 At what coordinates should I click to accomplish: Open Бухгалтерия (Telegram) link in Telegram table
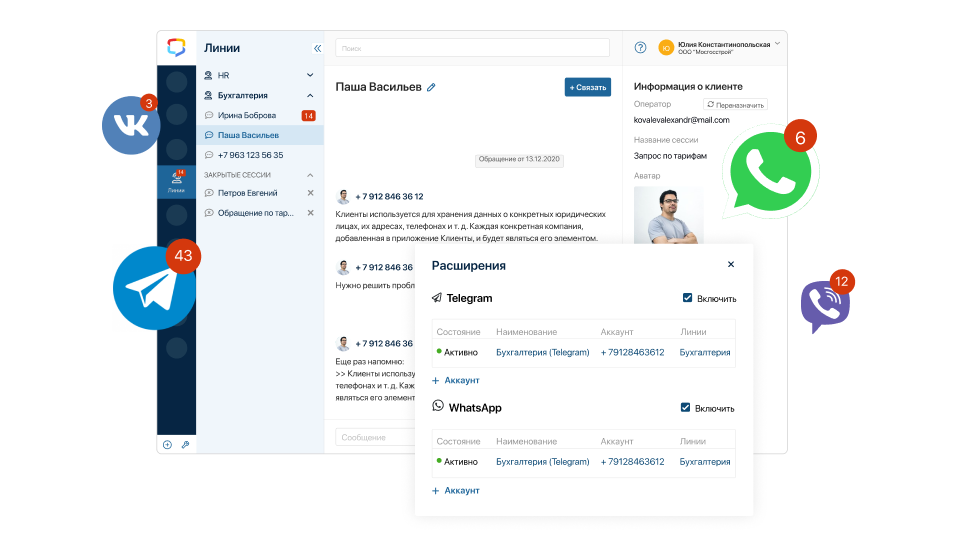542,352
